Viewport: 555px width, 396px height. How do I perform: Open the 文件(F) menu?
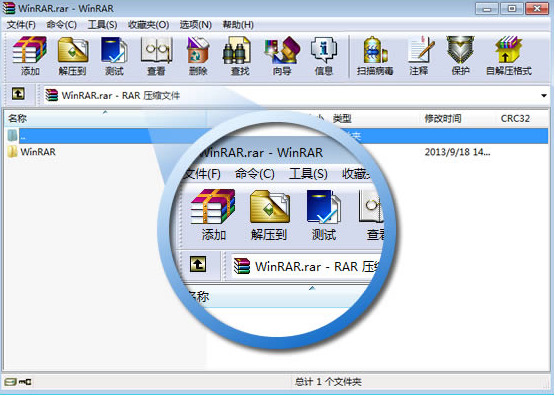[21, 25]
